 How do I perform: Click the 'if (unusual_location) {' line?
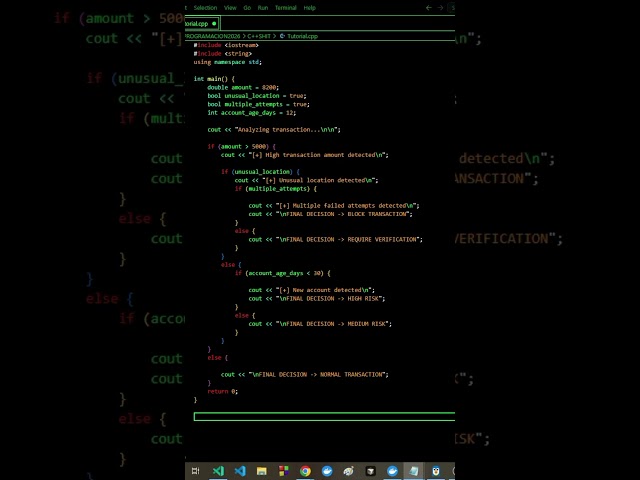[260, 172]
